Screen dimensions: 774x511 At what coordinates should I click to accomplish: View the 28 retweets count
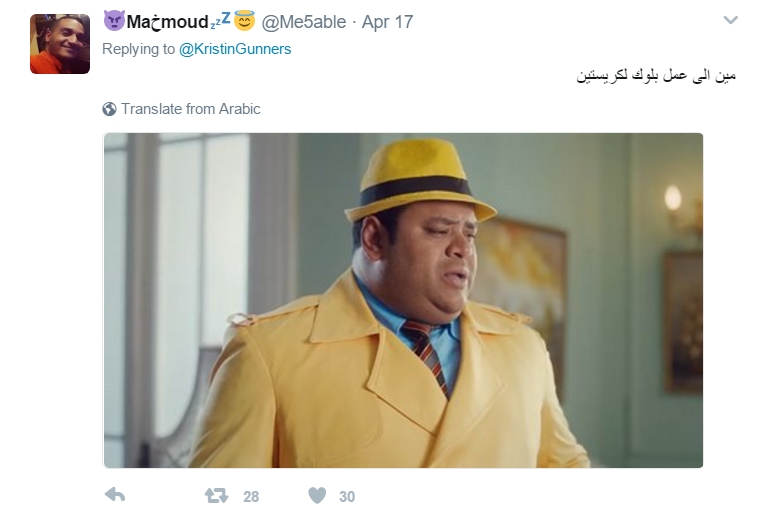[251, 496]
